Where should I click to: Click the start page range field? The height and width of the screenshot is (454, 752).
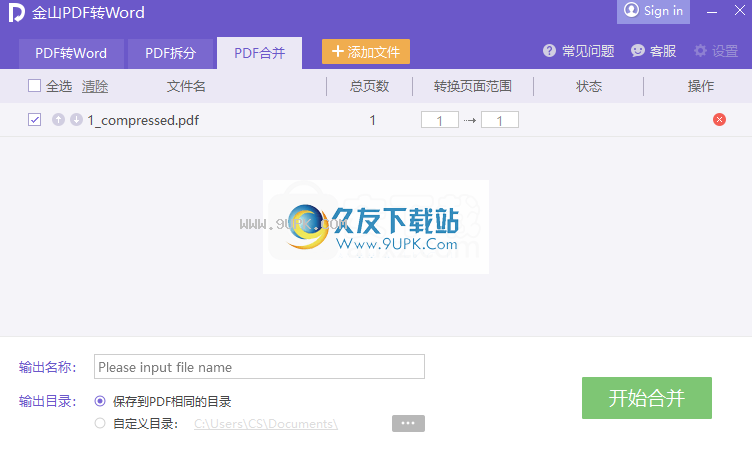coord(440,120)
